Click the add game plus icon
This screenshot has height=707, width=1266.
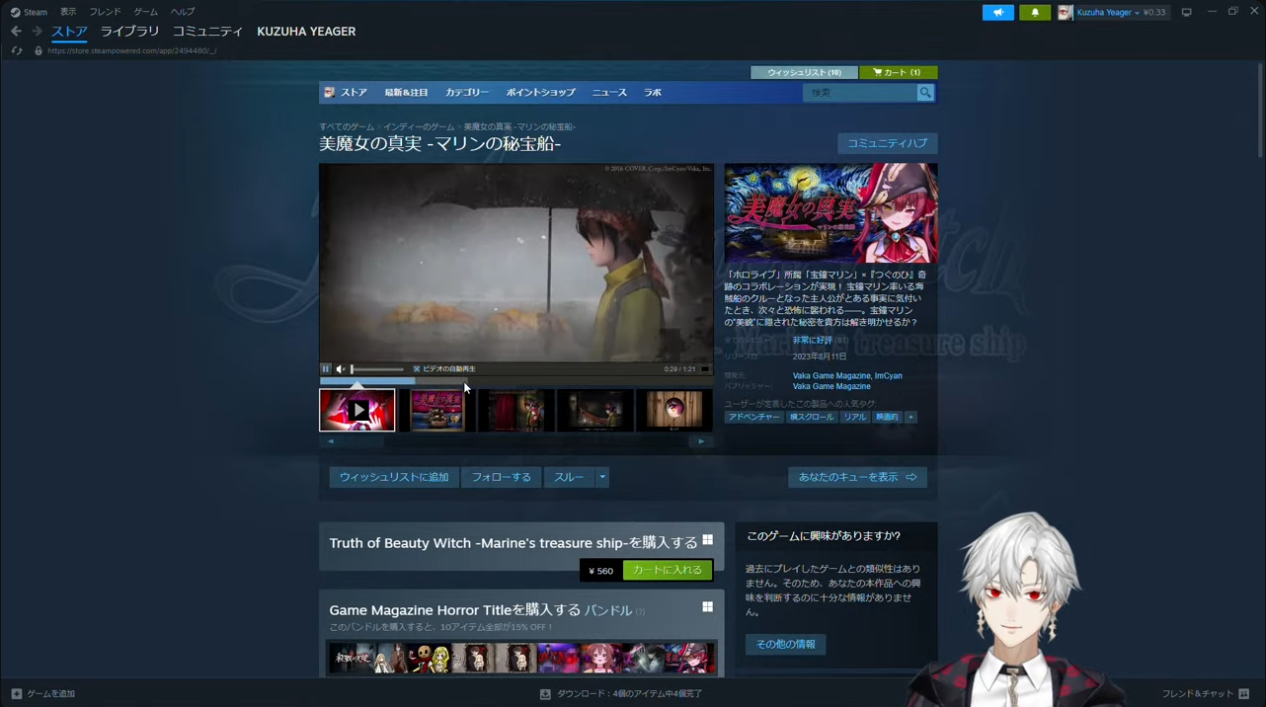coord(16,693)
